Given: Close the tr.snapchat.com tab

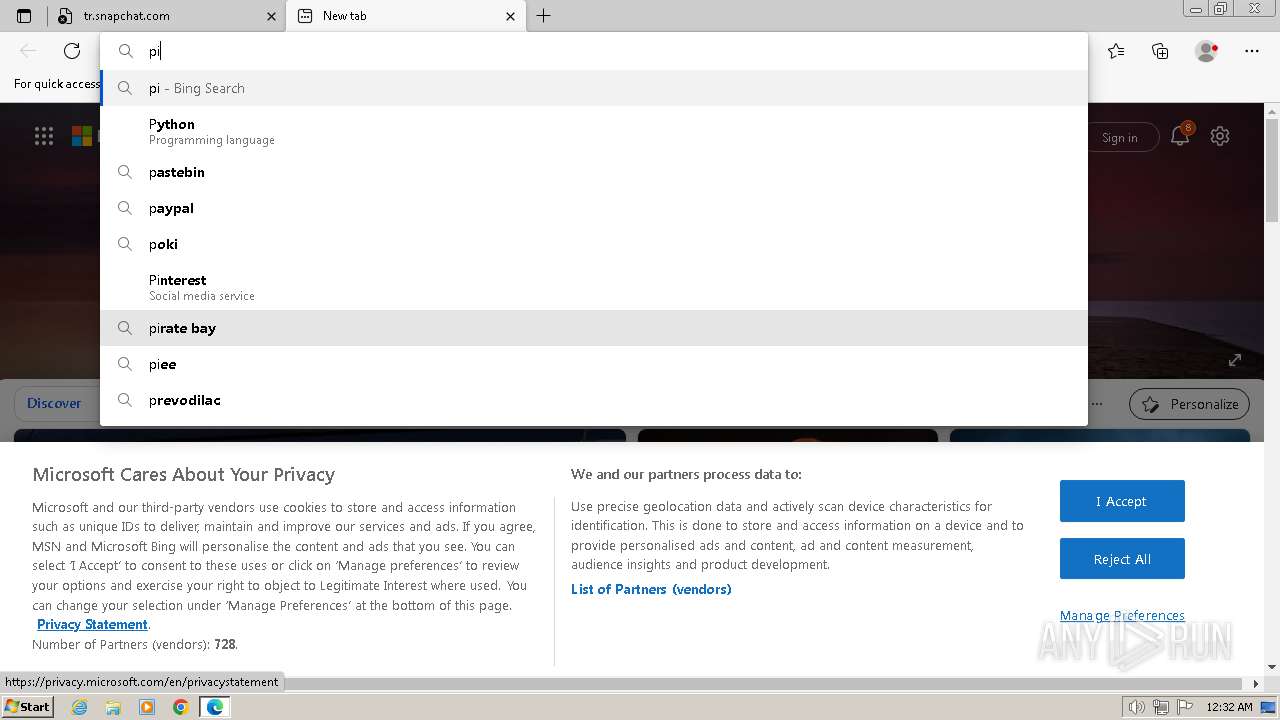Looking at the screenshot, I should coord(271,16).
